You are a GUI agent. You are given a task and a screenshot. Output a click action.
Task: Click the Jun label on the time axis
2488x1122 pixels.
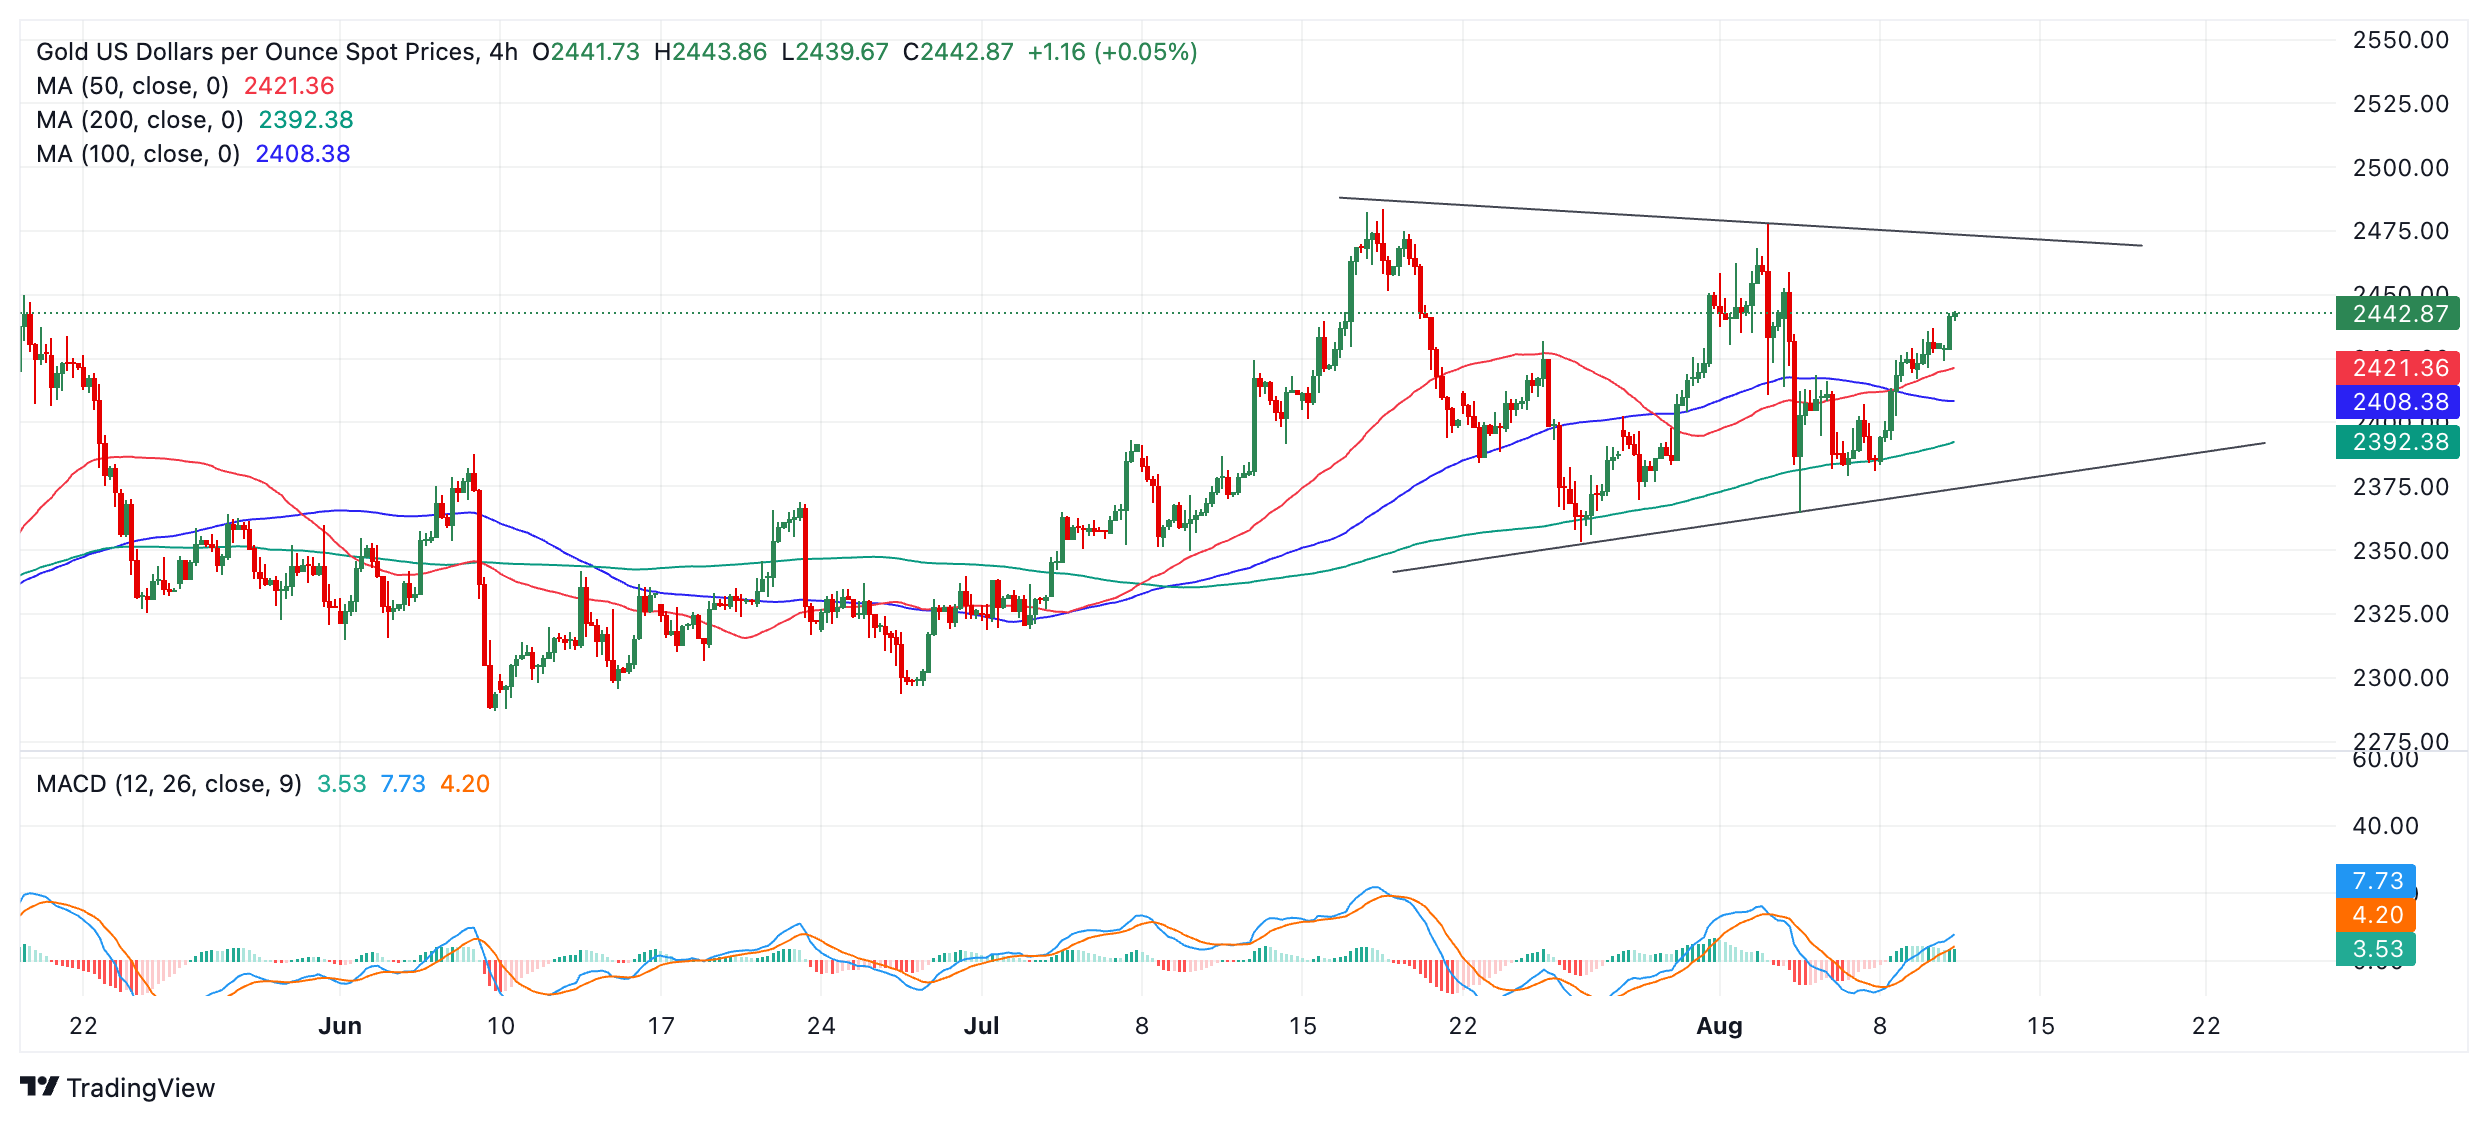340,1026
